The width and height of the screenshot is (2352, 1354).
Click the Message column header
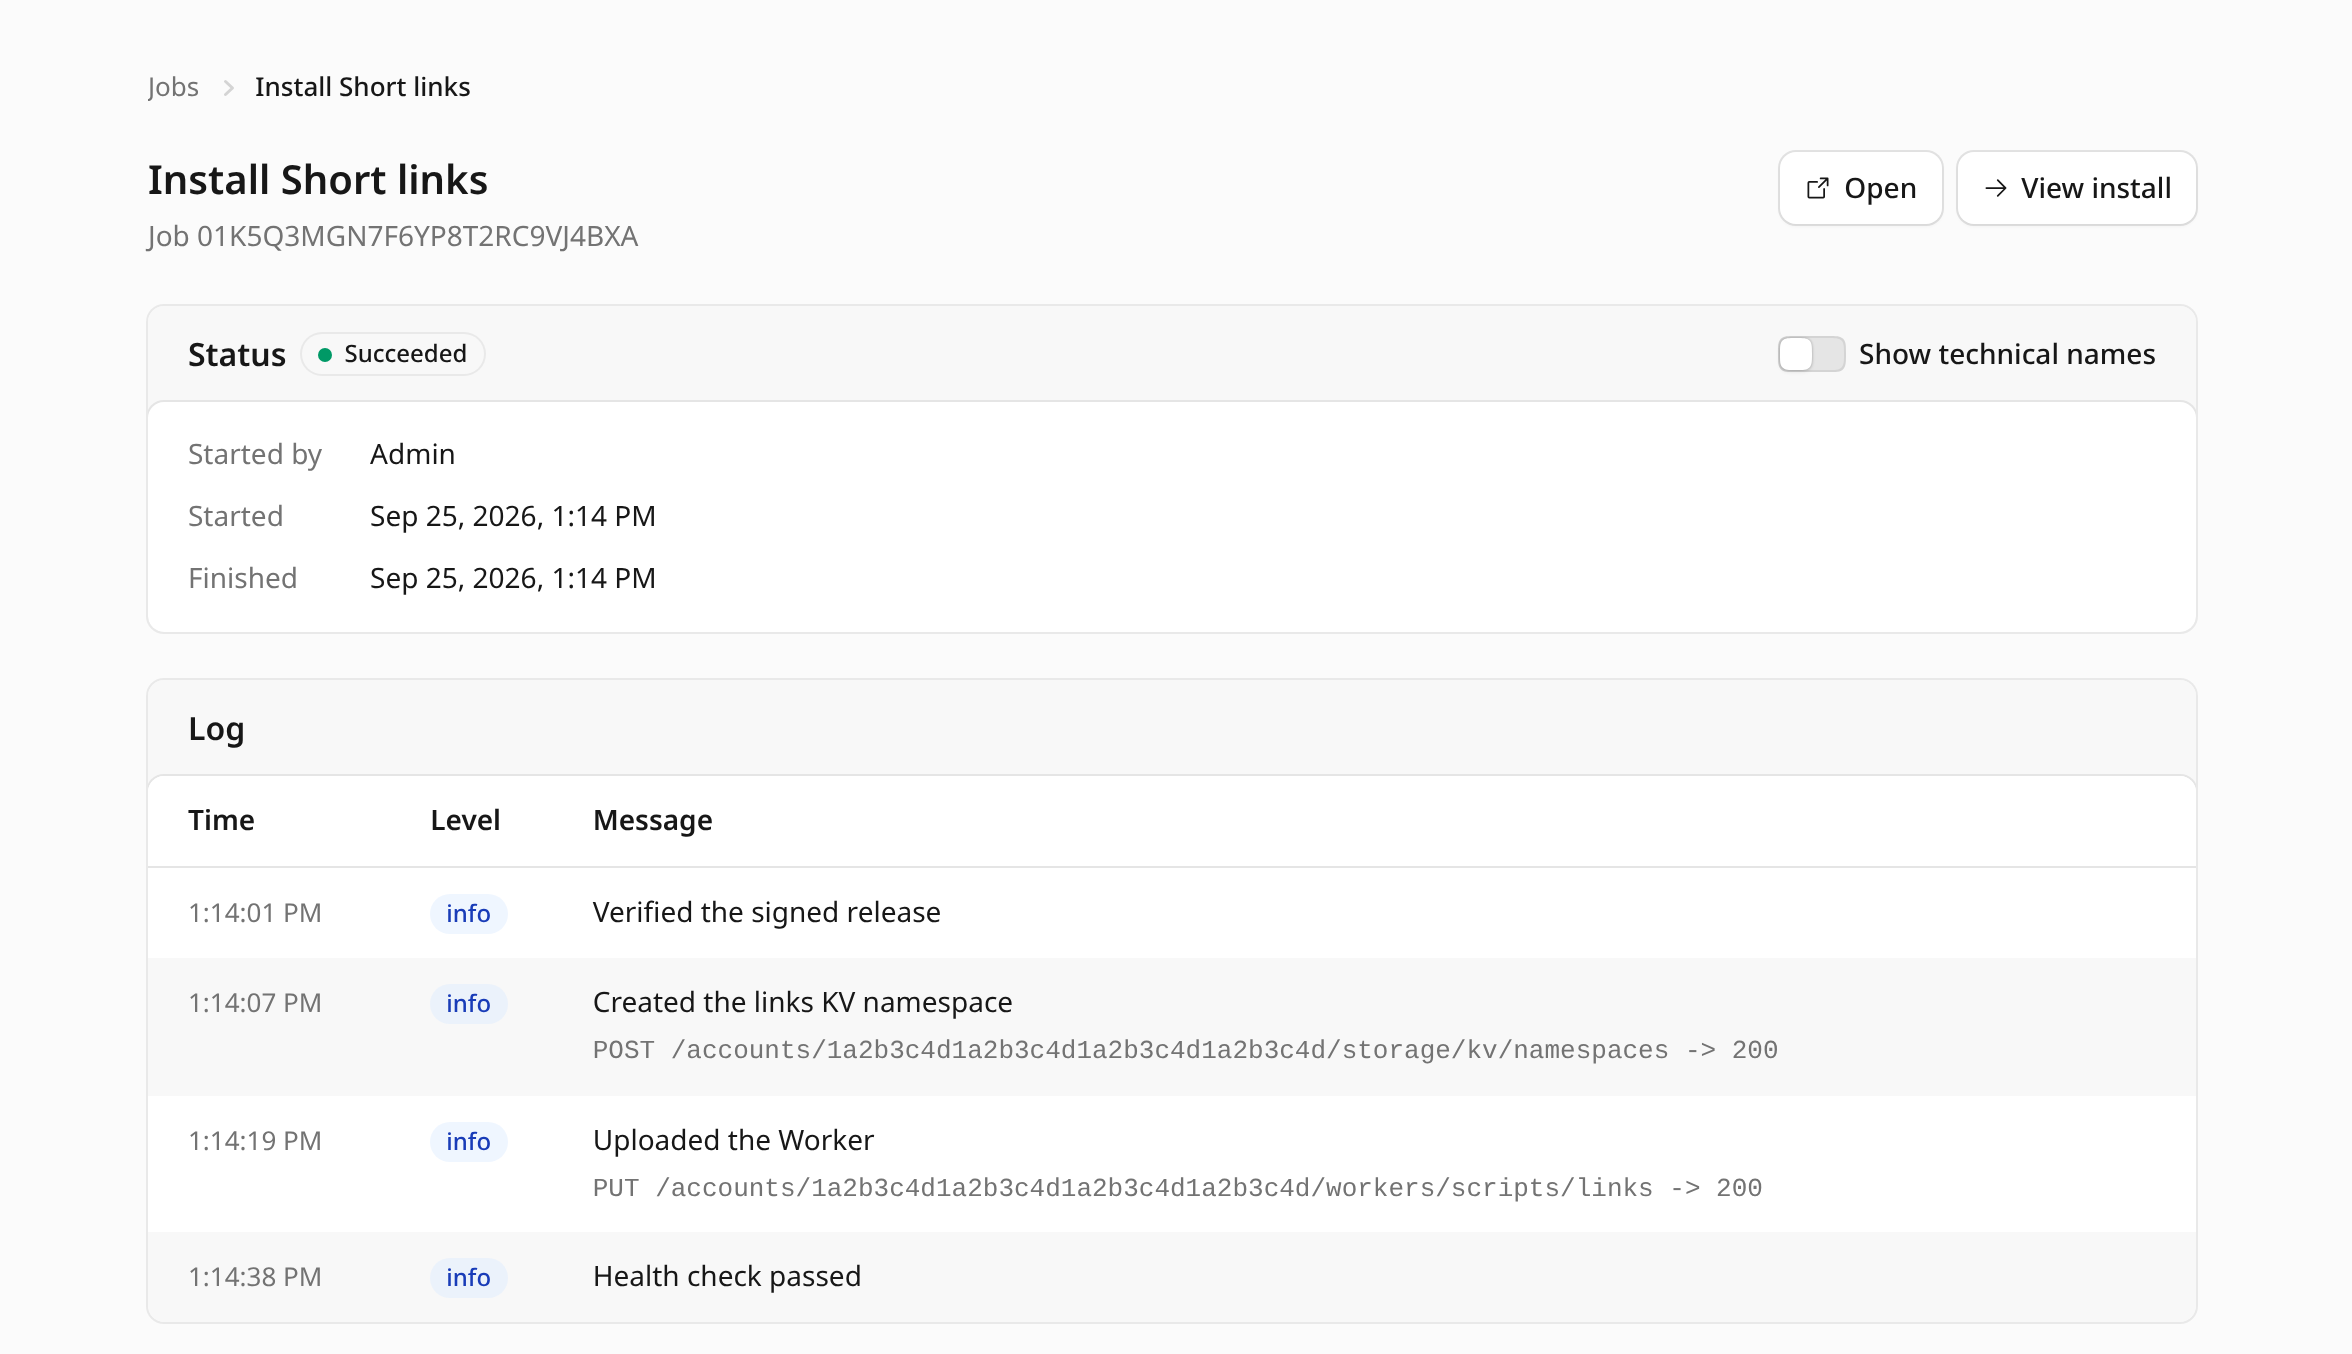[652, 820]
